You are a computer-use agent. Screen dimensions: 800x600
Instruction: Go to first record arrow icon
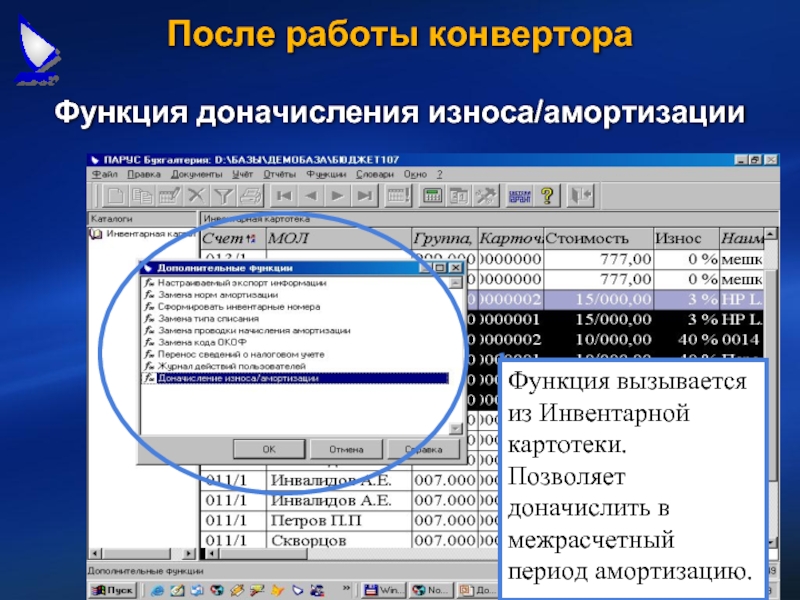[x=284, y=195]
